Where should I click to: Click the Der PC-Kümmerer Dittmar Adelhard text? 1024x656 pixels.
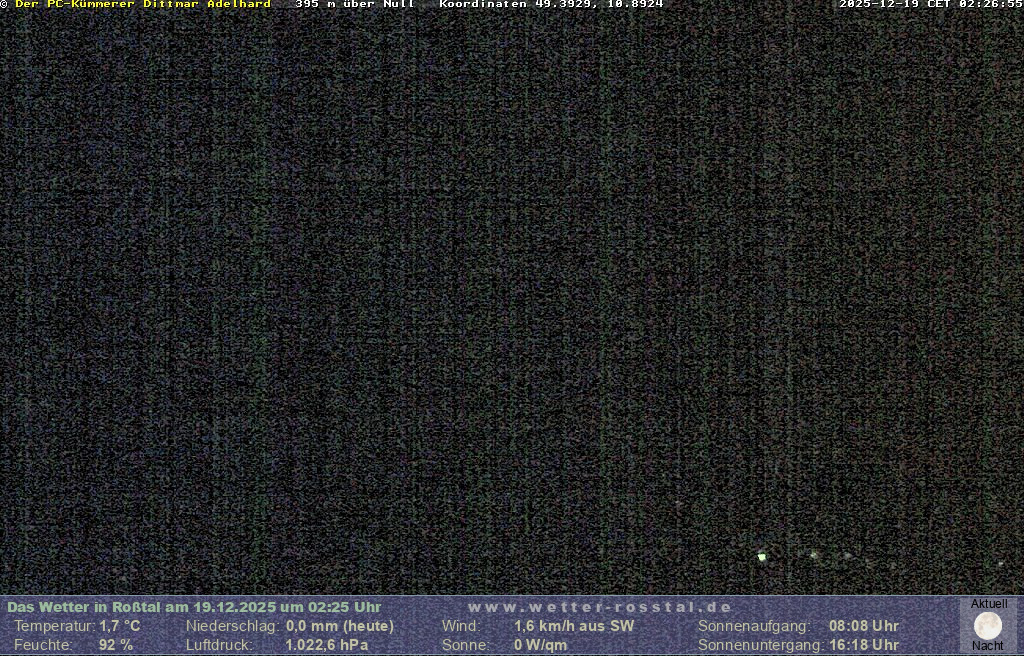click(143, 4)
